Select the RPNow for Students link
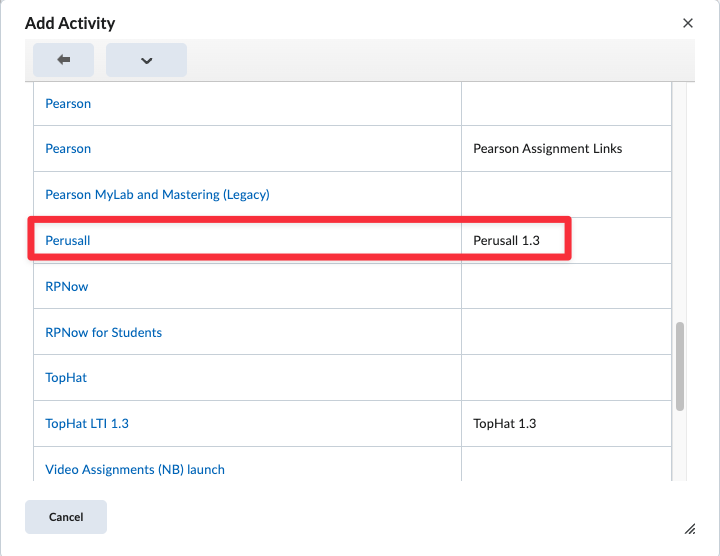720x556 pixels. tap(103, 332)
